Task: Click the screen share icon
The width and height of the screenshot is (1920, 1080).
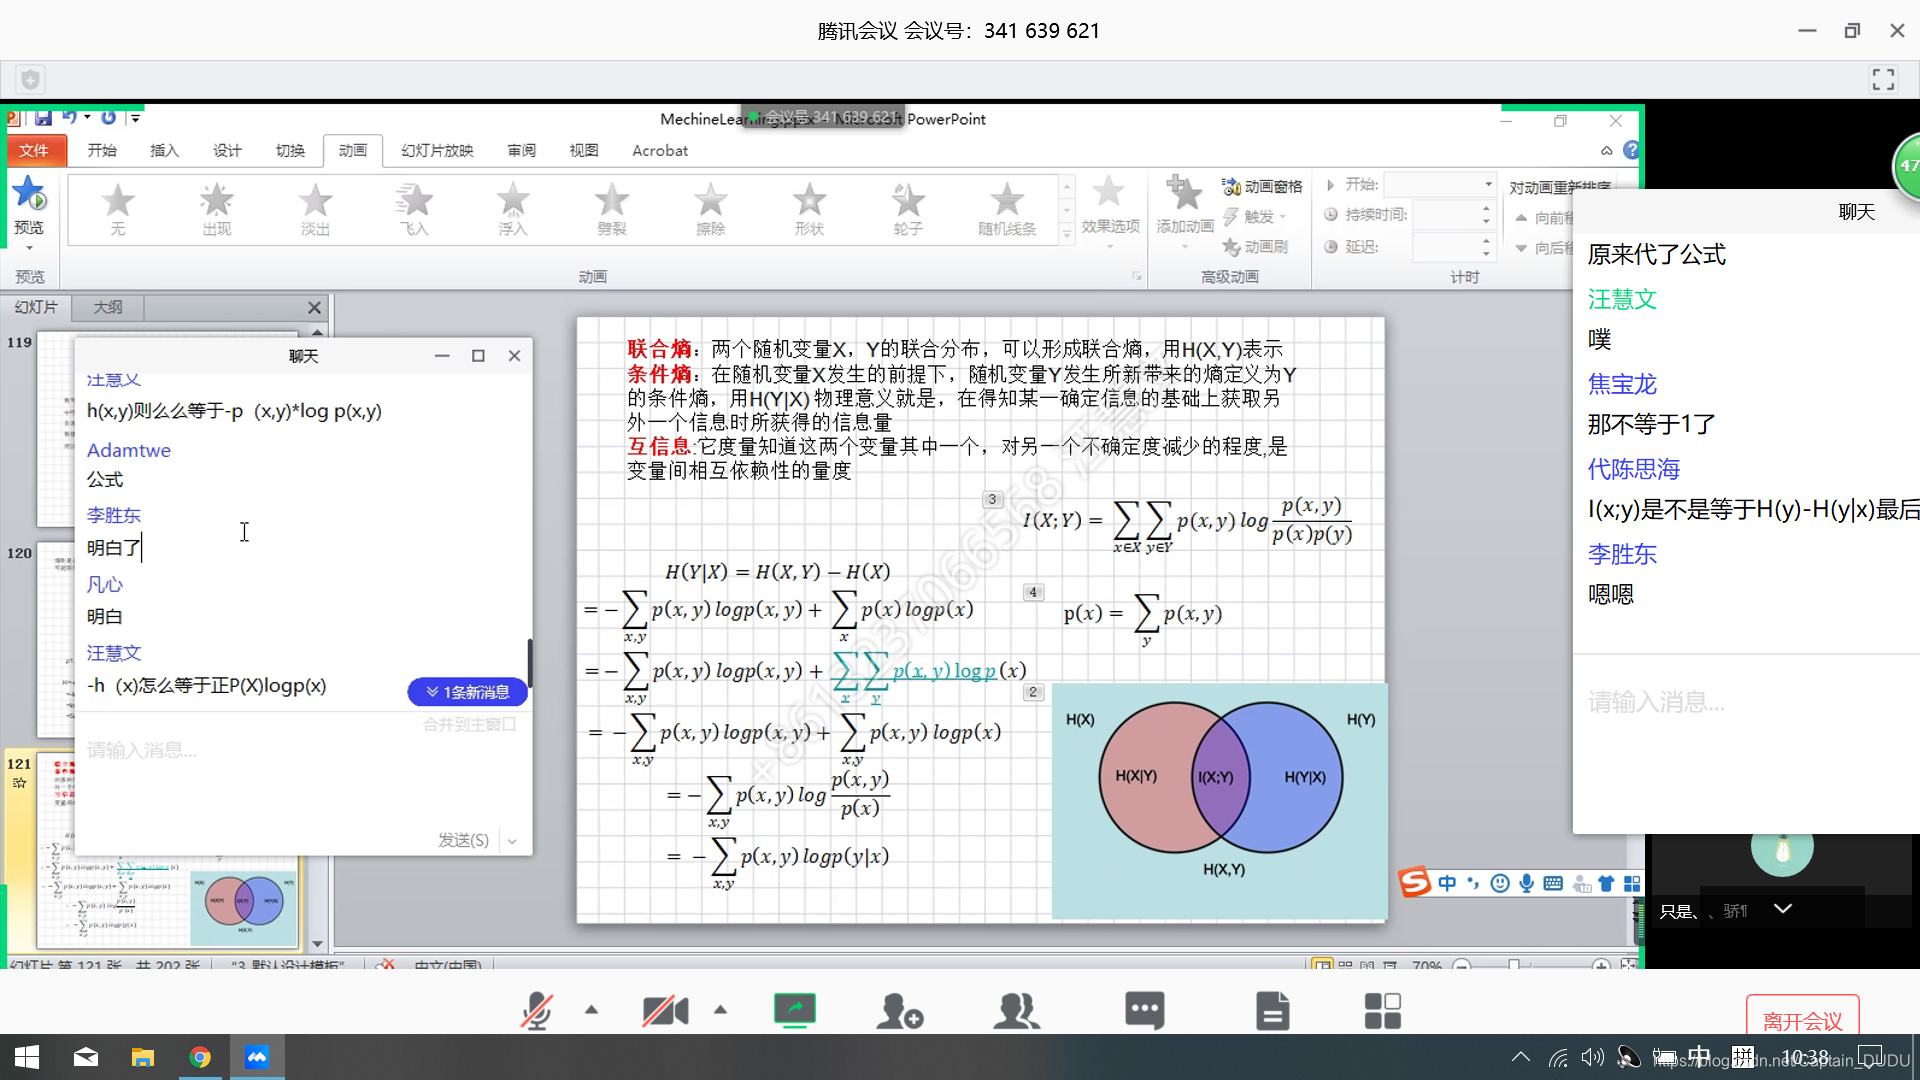Action: [795, 1011]
